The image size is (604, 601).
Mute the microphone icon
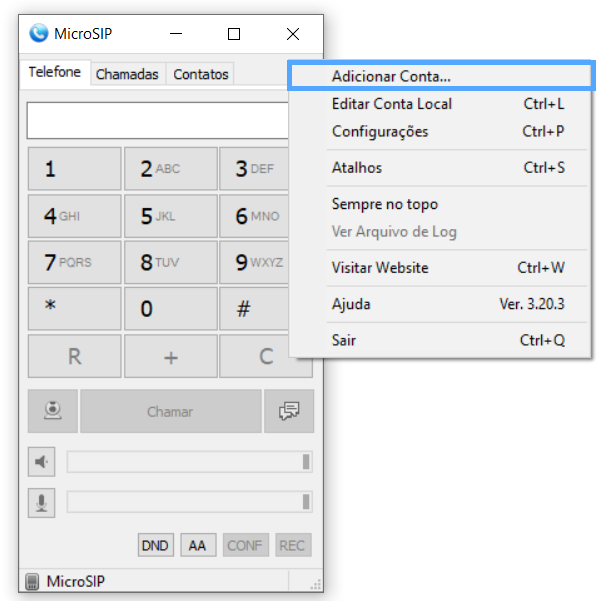tap(42, 502)
